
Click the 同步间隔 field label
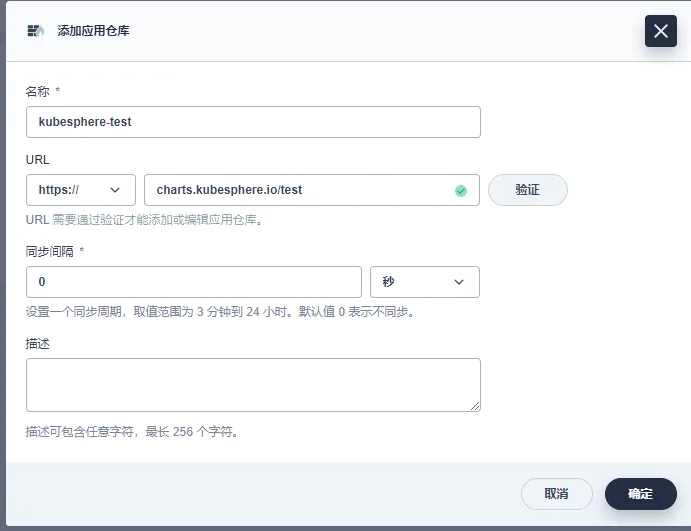(x=49, y=252)
